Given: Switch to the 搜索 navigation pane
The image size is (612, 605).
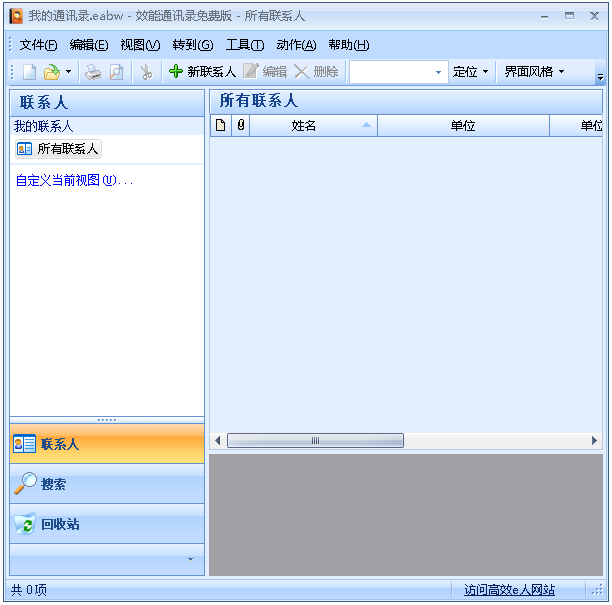Looking at the screenshot, I should [x=107, y=484].
